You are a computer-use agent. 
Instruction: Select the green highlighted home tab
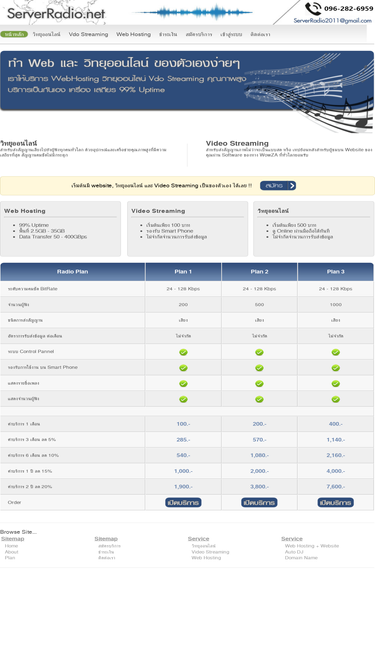click(14, 34)
